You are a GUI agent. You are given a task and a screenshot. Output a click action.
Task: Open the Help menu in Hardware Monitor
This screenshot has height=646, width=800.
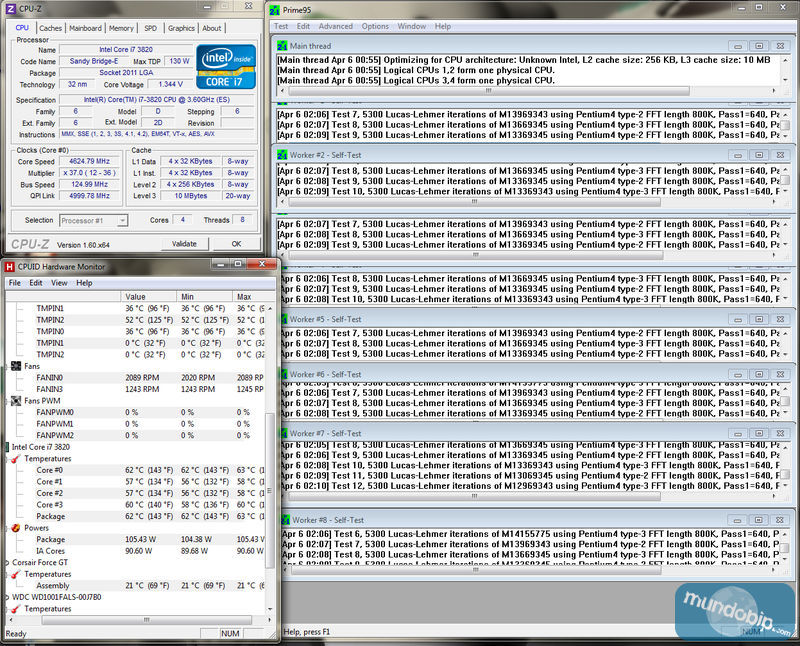(x=84, y=283)
